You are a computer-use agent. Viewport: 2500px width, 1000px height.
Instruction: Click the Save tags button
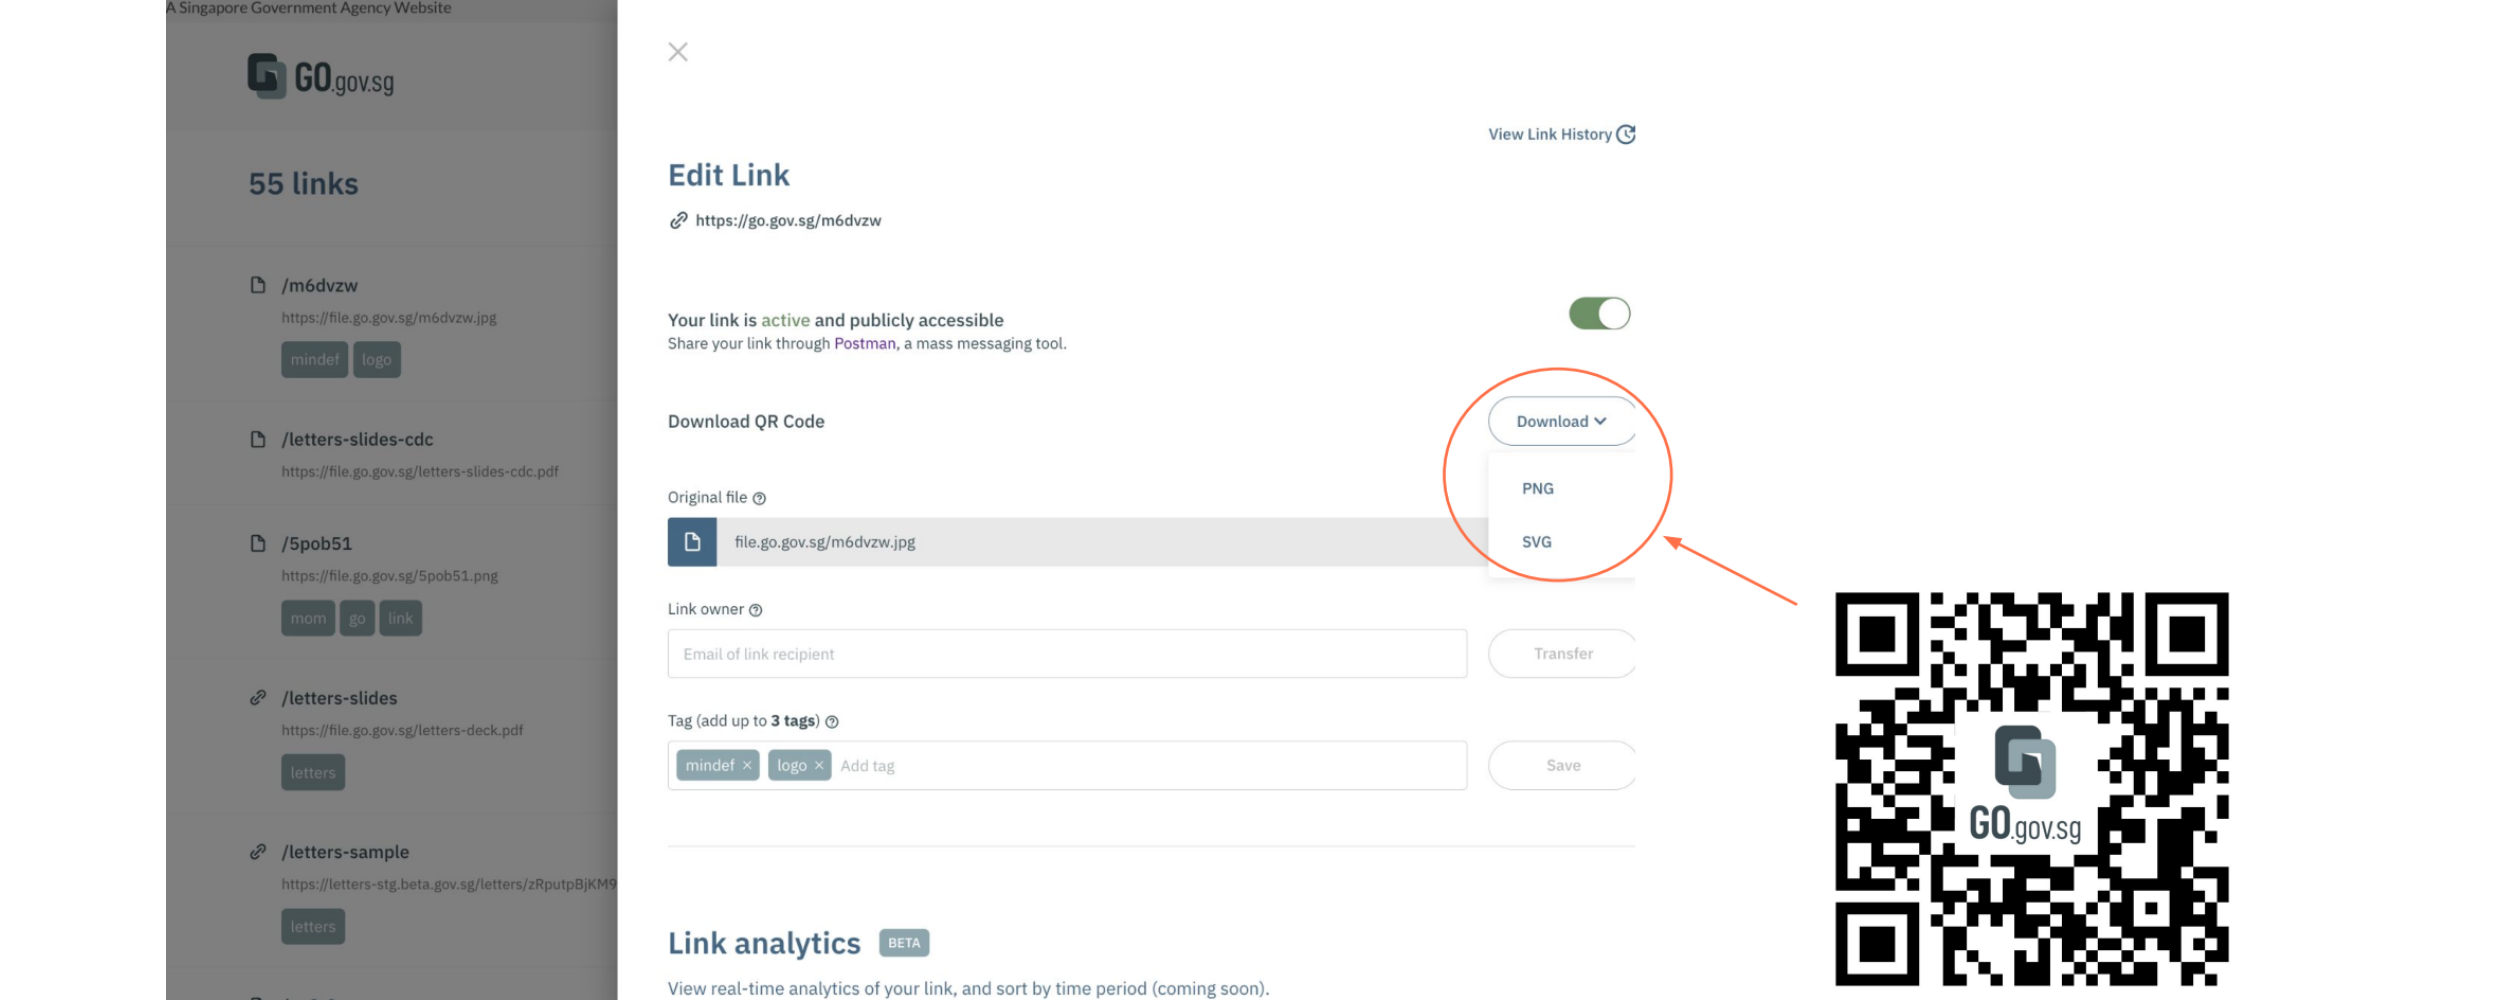click(x=1562, y=766)
